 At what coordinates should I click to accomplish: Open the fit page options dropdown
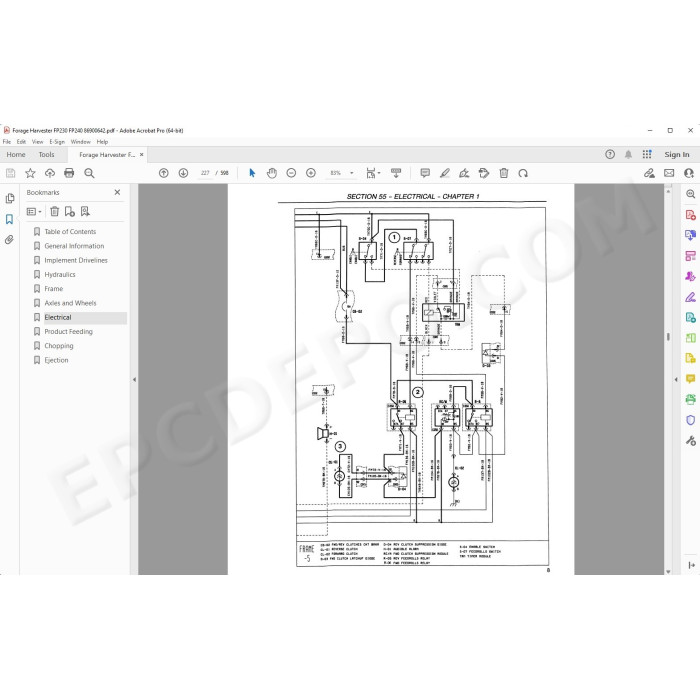click(x=373, y=173)
